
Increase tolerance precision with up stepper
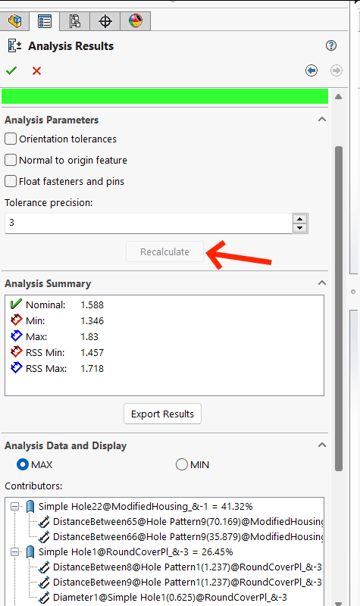pos(300,219)
